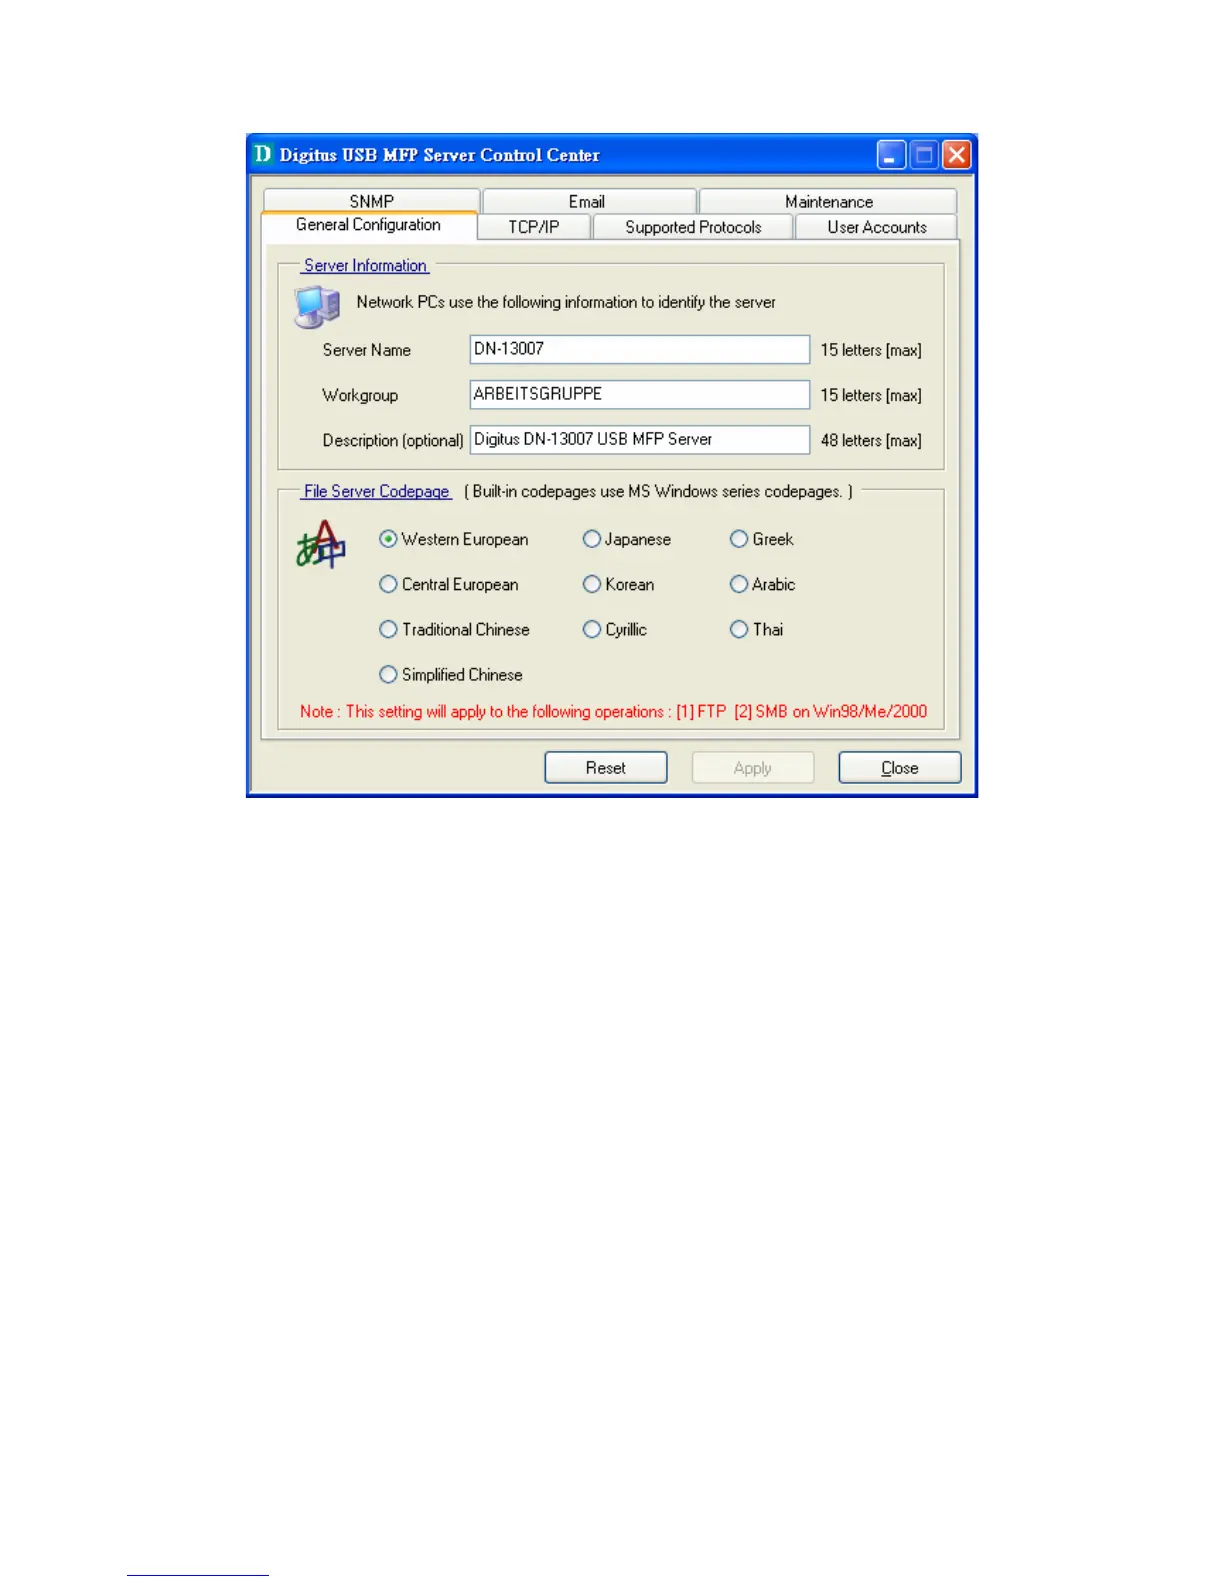Choose Simplified Chinese codepage
The width and height of the screenshot is (1224, 1584).
(x=451, y=675)
